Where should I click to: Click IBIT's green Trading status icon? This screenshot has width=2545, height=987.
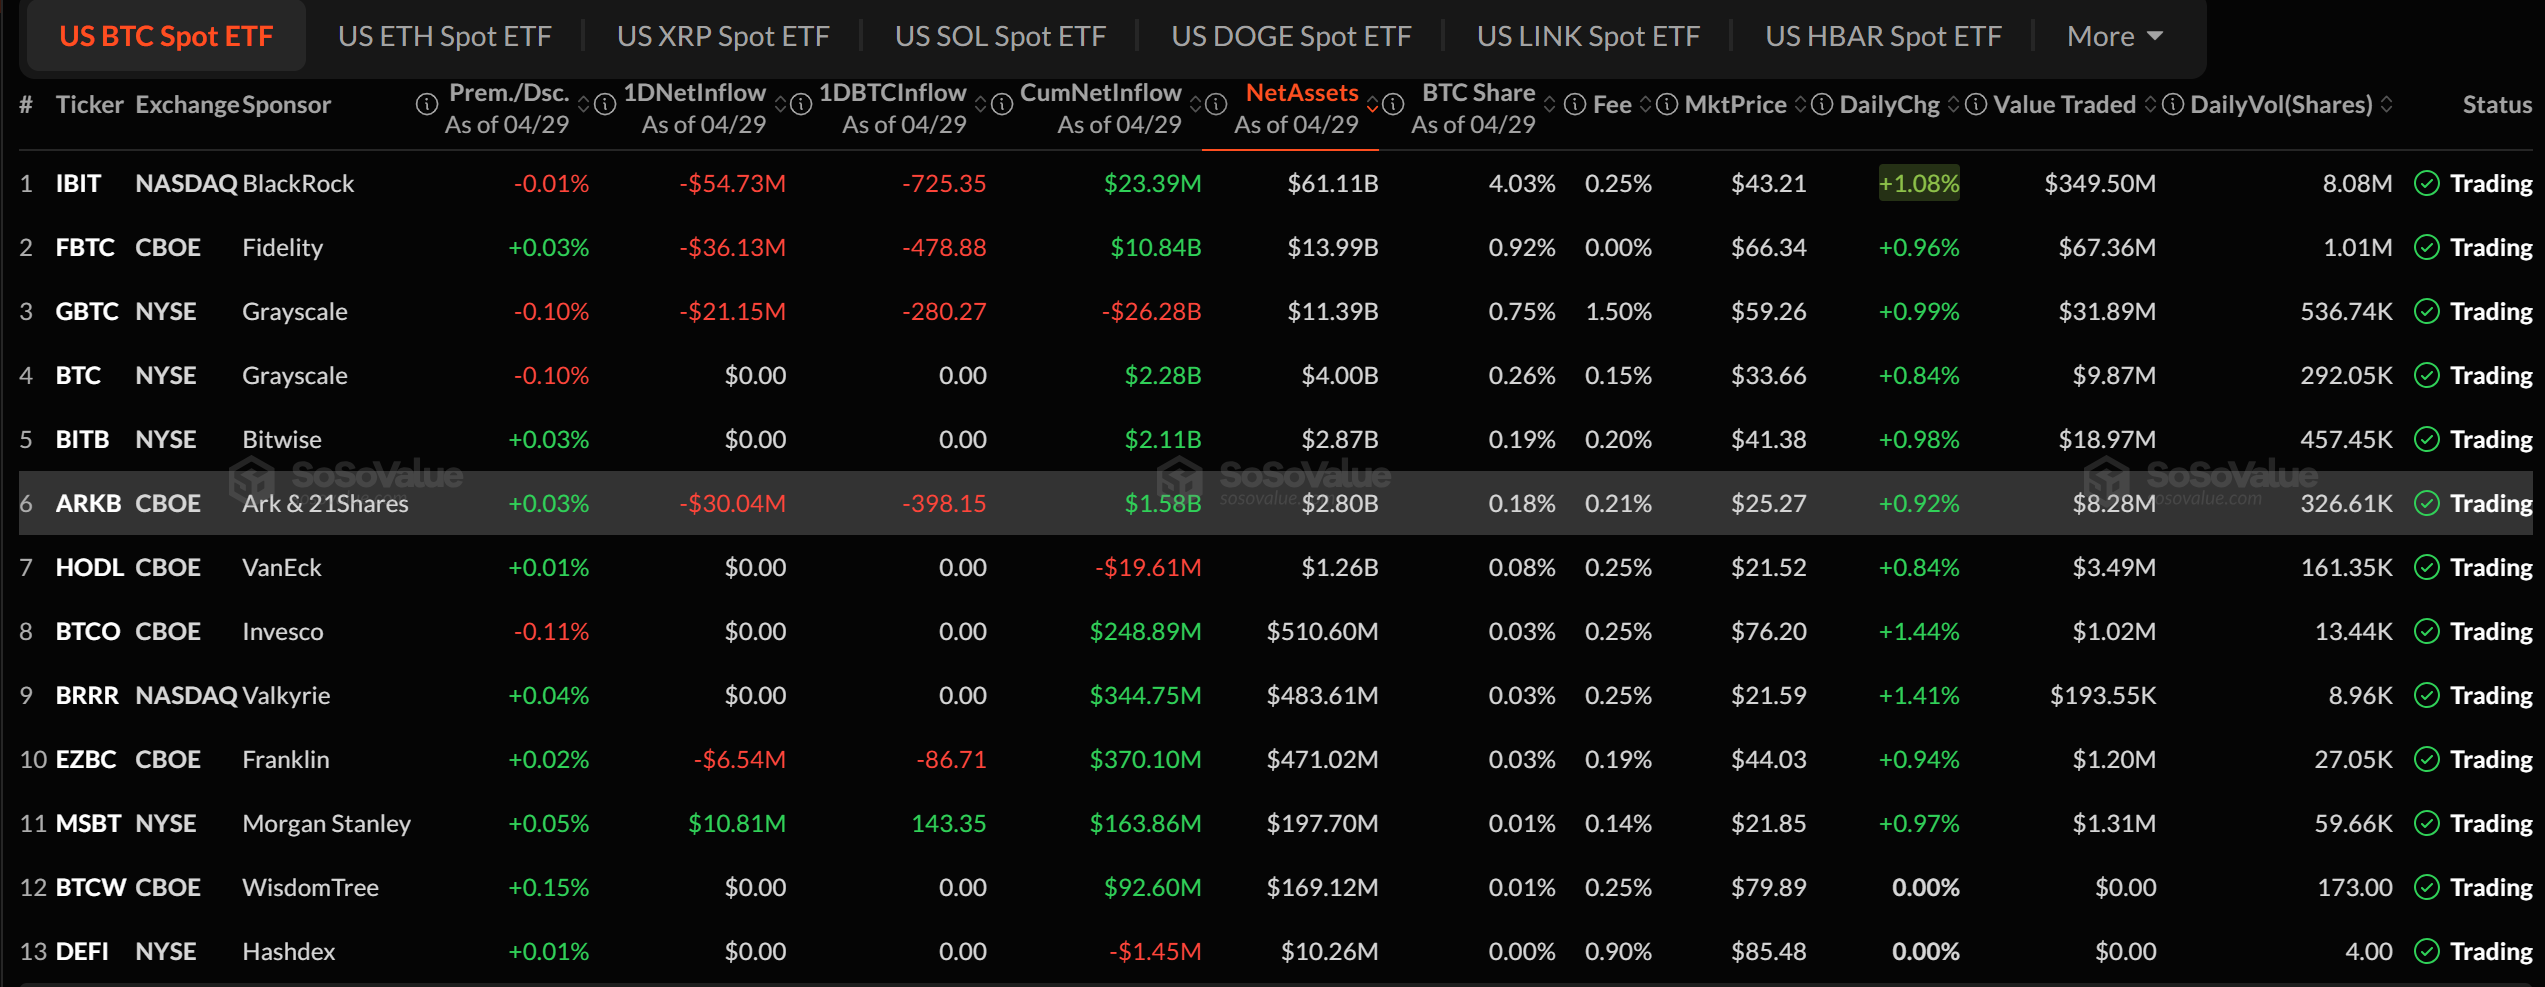tap(2425, 183)
